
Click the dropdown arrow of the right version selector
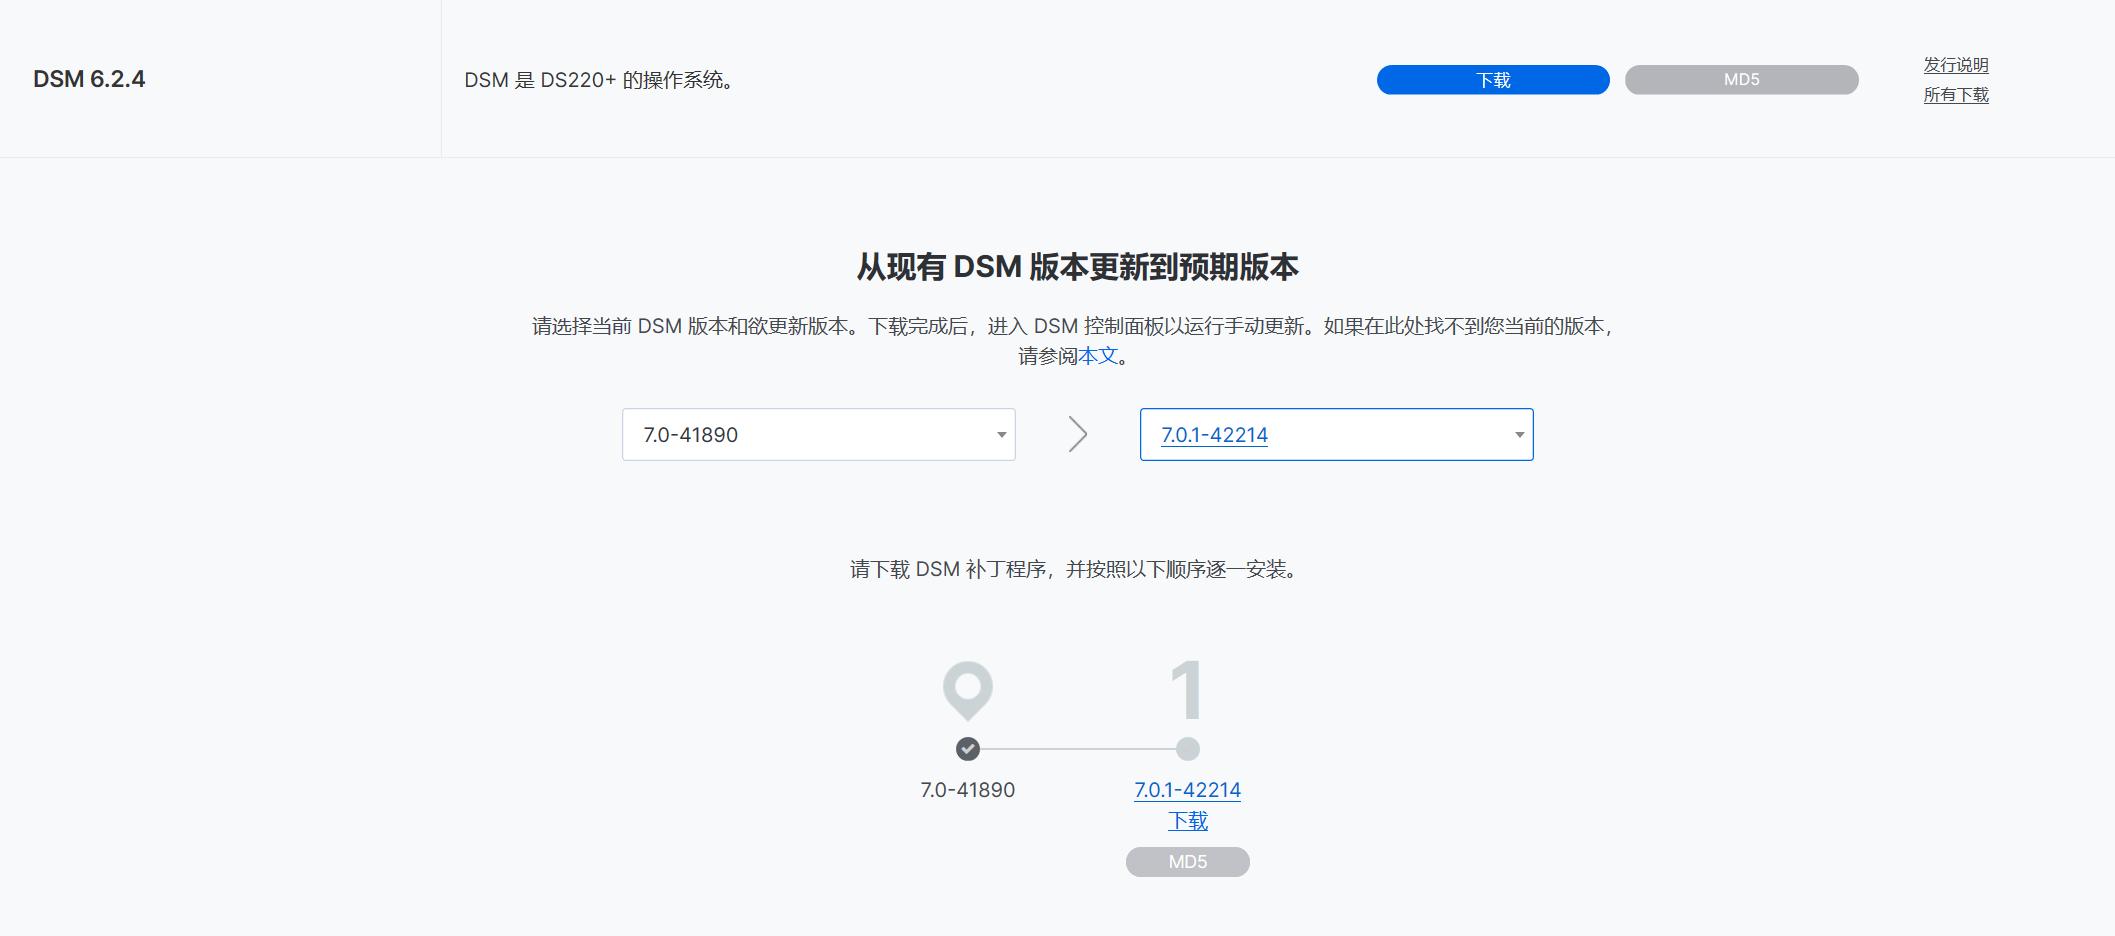pyautogui.click(x=1518, y=434)
